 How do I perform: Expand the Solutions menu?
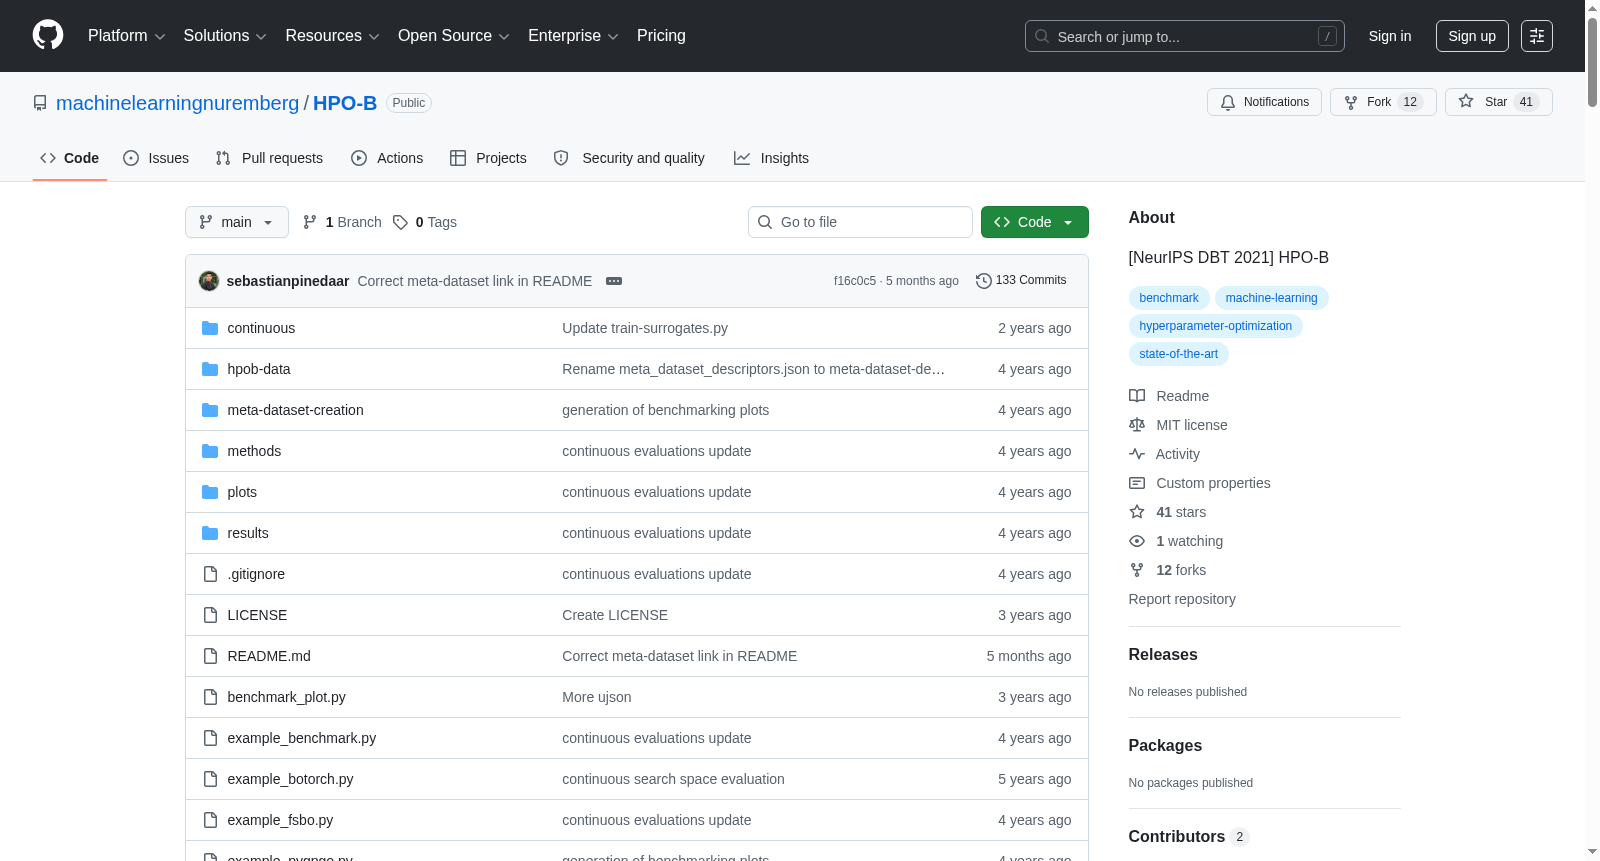(225, 36)
